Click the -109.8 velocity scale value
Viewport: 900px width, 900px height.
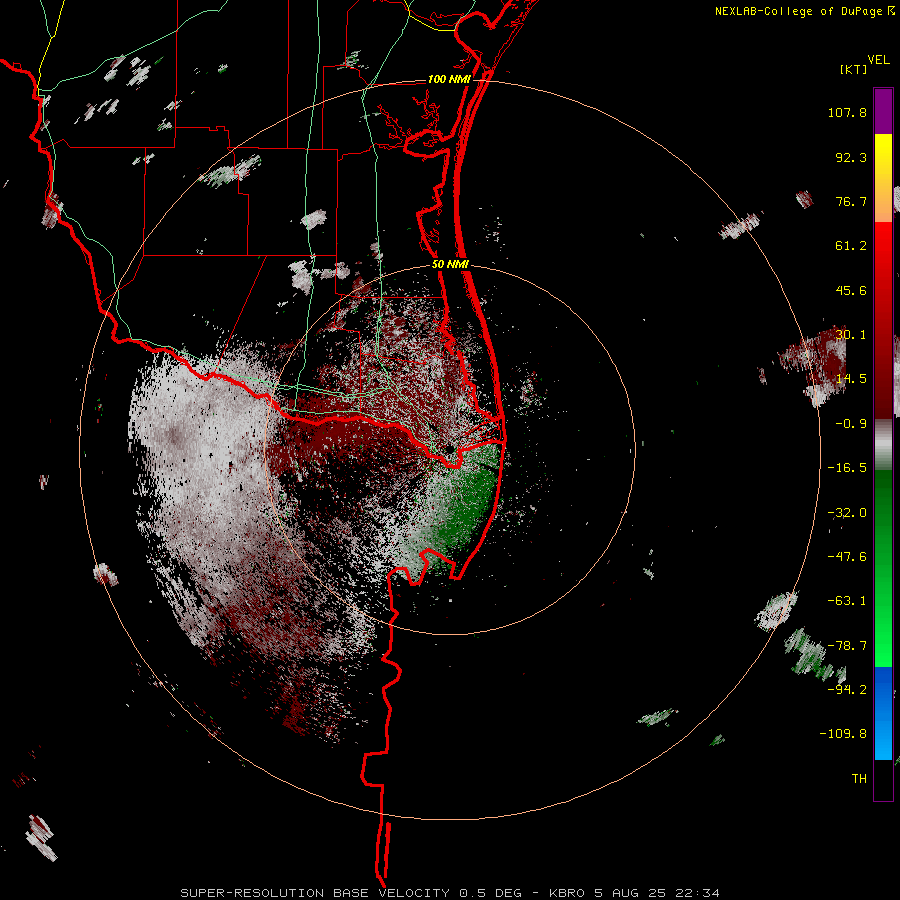click(843, 734)
